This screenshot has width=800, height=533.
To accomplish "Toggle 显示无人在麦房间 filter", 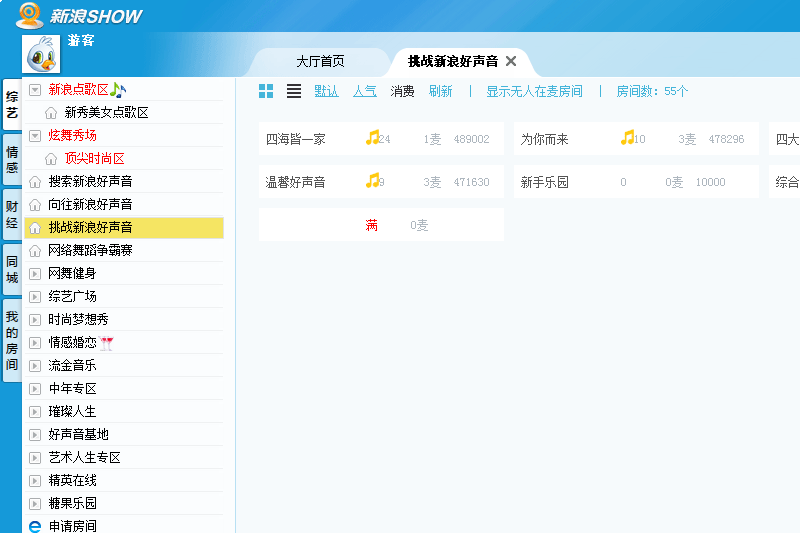I will 534,91.
